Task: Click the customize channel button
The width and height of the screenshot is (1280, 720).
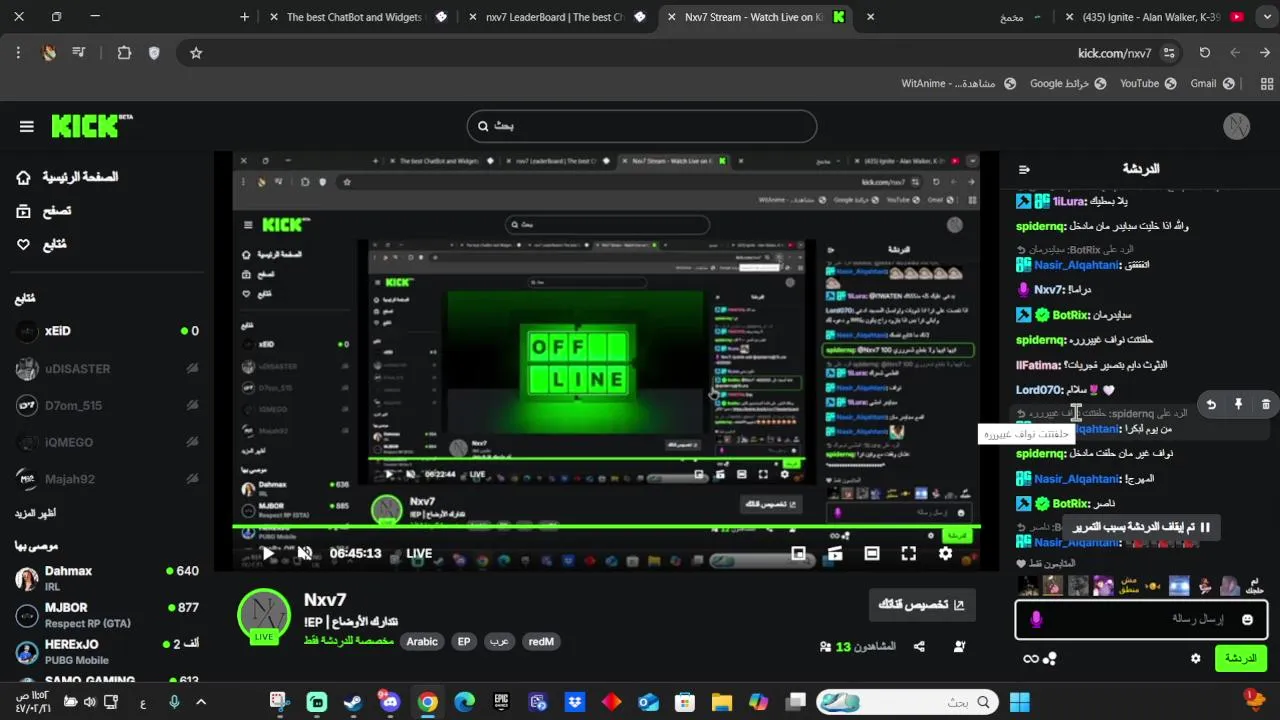Action: 922,605
